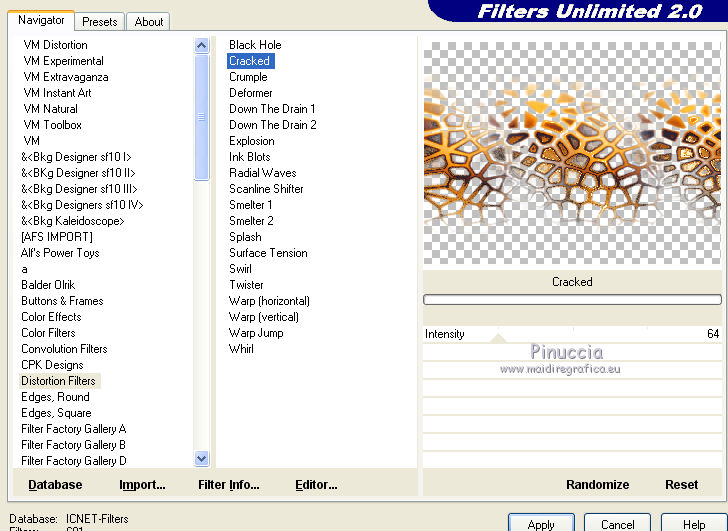The image size is (728, 531).
Task: Choose the Crumple filter
Action: tap(248, 77)
